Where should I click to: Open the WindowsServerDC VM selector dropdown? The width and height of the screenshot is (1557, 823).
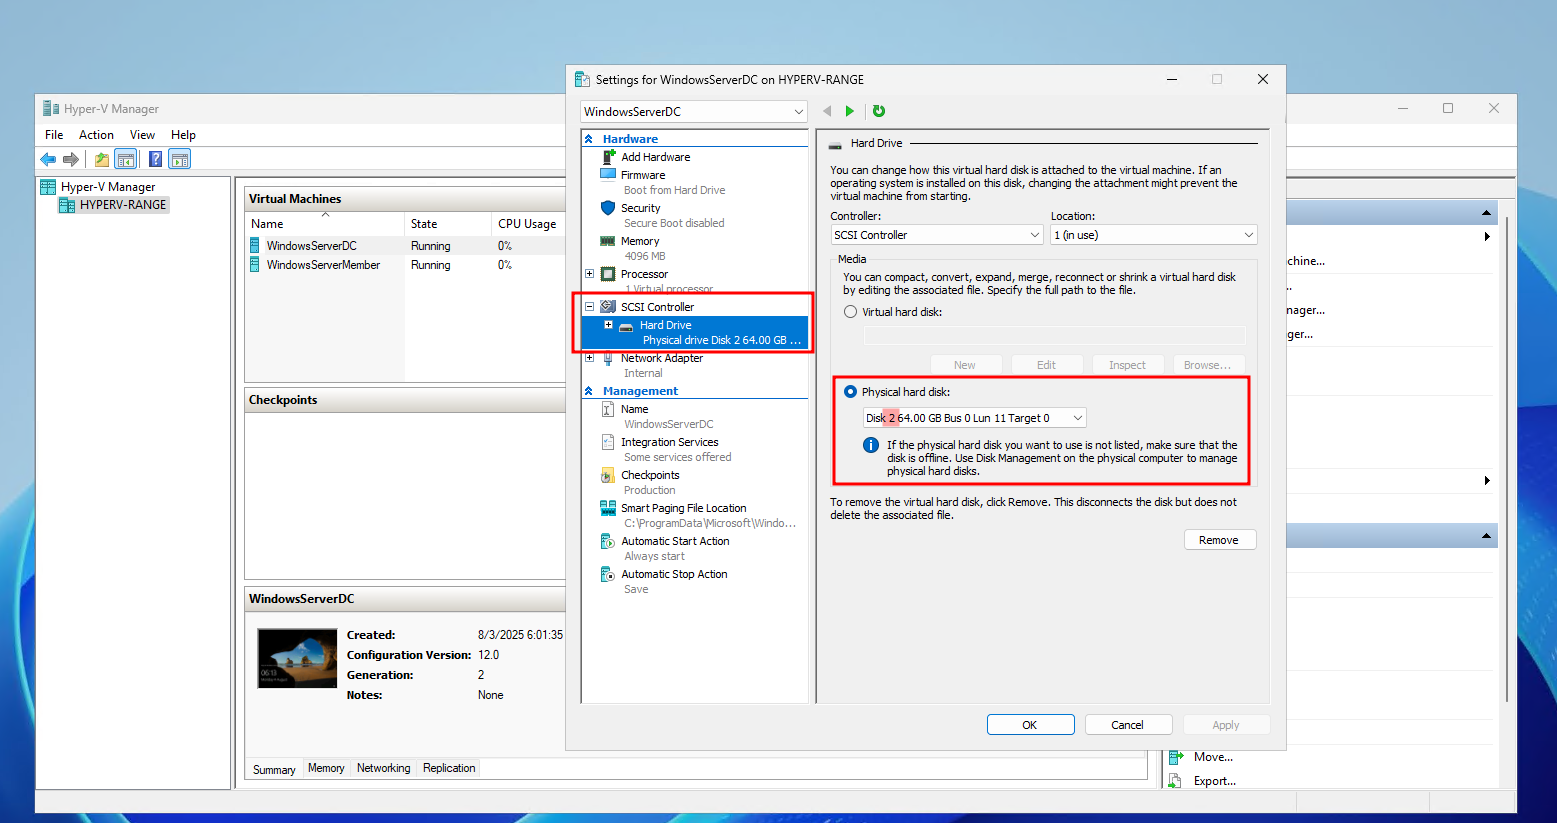[694, 111]
